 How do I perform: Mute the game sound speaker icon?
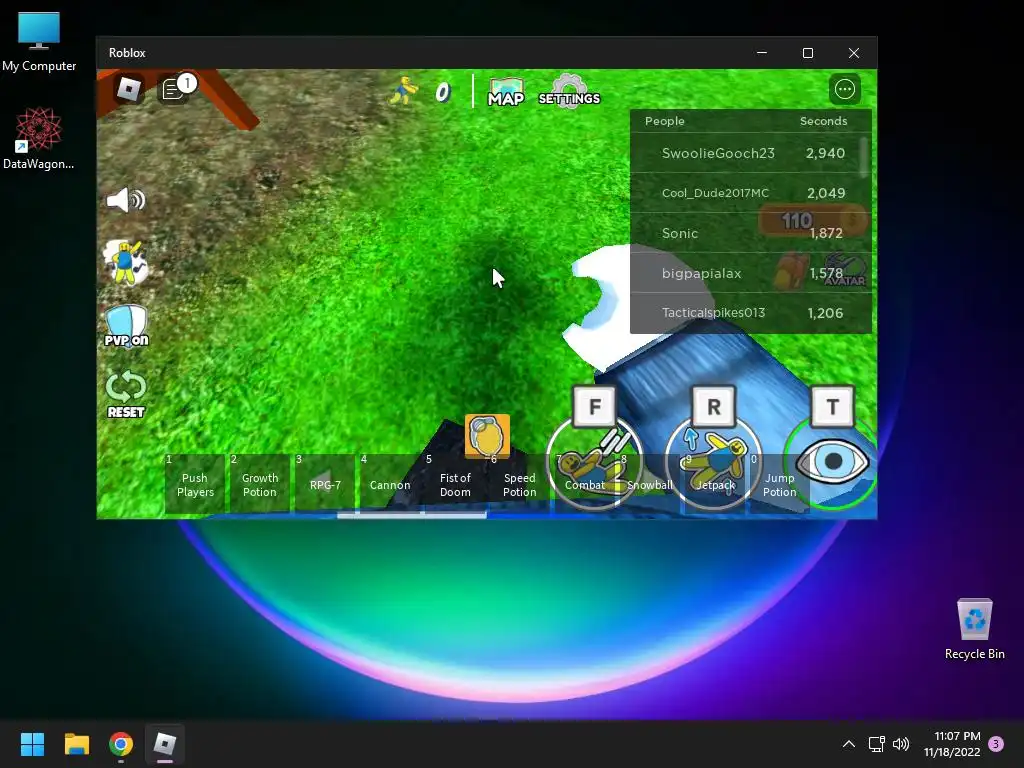point(125,200)
